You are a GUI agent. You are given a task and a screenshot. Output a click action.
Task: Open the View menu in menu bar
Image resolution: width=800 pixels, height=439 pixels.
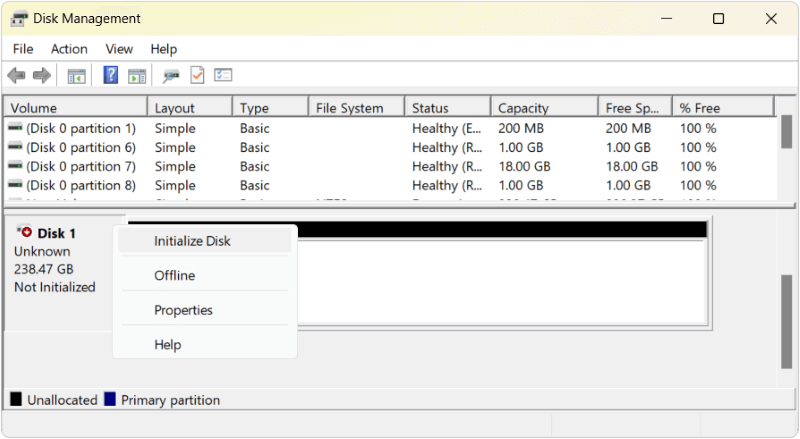tap(119, 49)
